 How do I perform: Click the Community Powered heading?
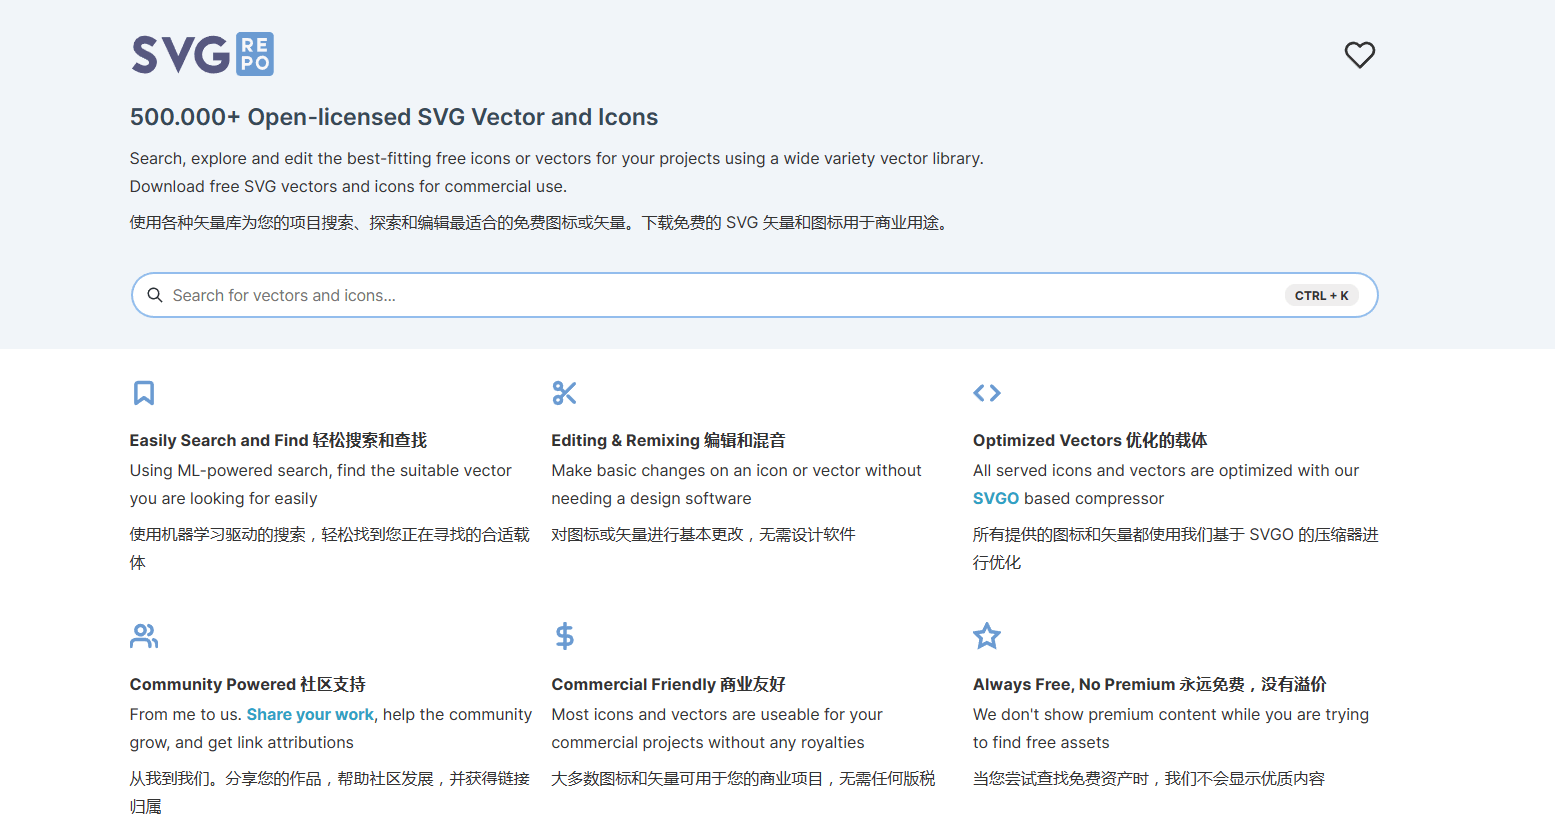[247, 684]
